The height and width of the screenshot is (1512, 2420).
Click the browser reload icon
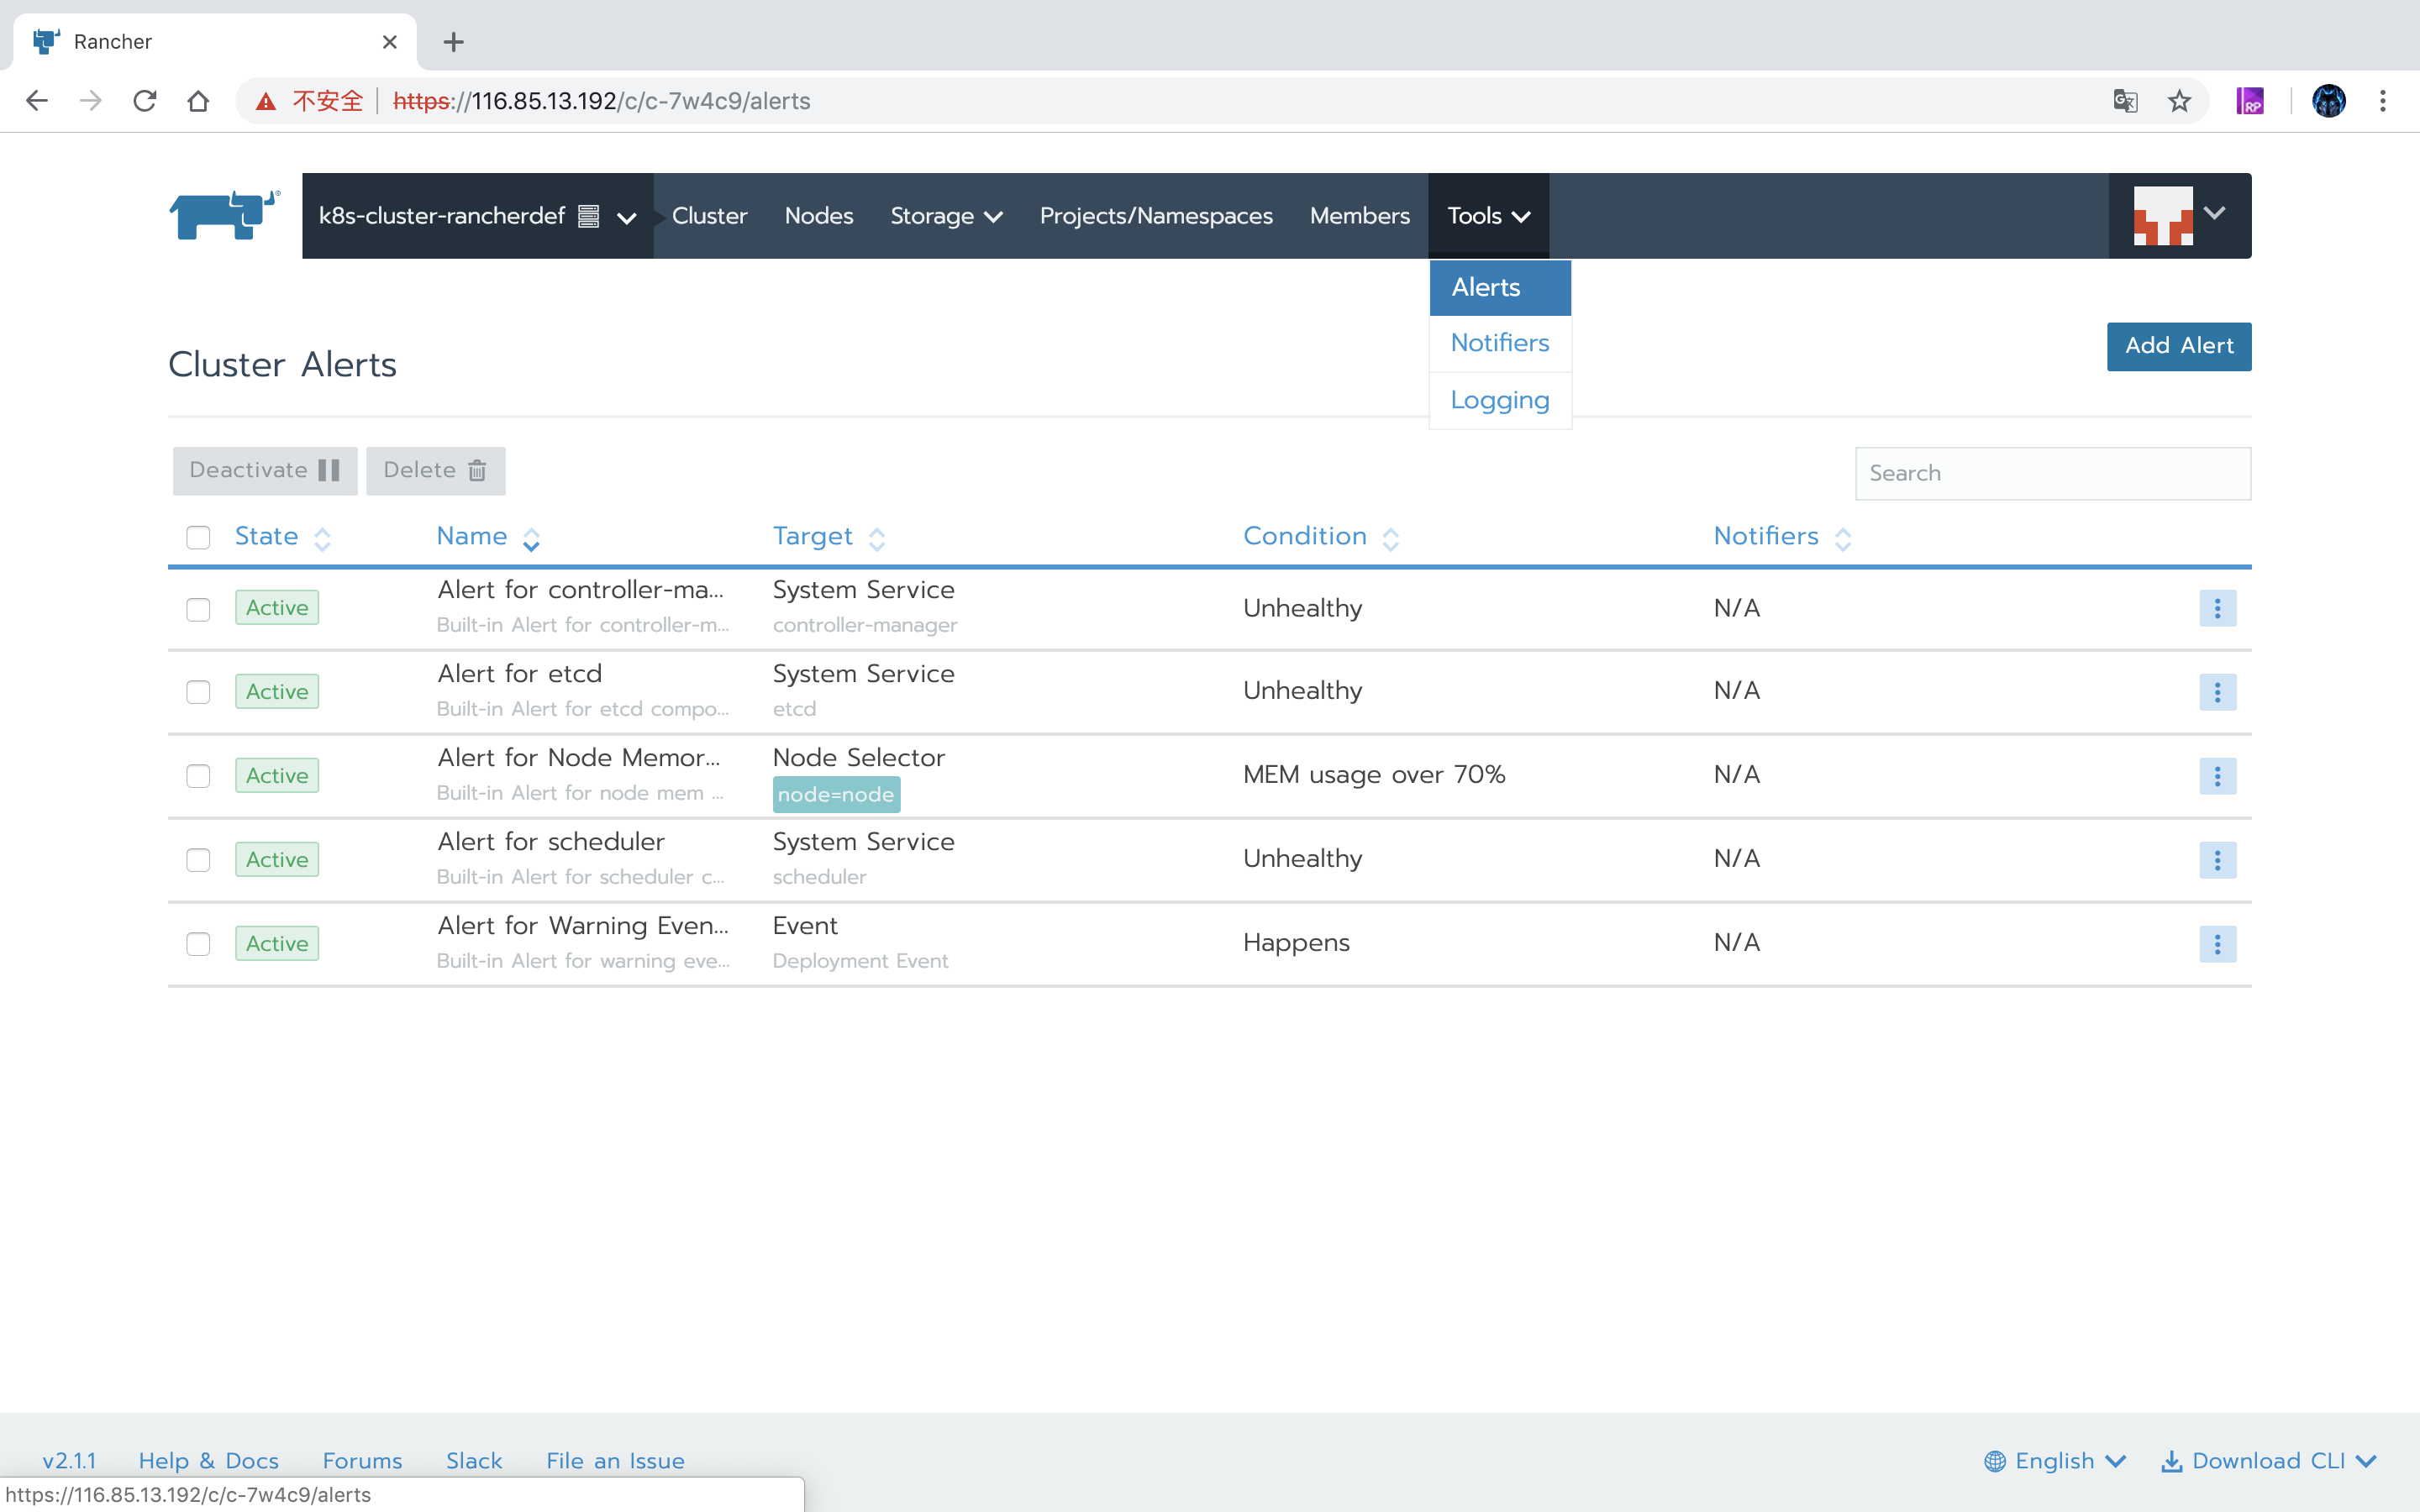(145, 101)
